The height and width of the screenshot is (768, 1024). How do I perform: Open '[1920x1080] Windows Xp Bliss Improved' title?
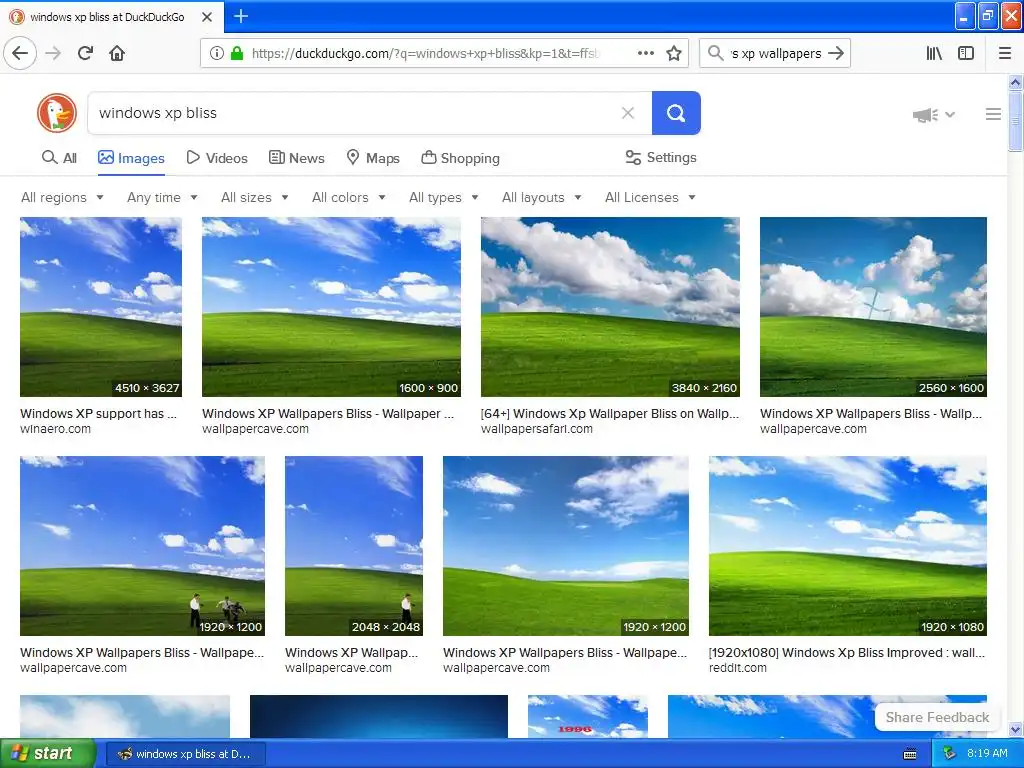(847, 652)
